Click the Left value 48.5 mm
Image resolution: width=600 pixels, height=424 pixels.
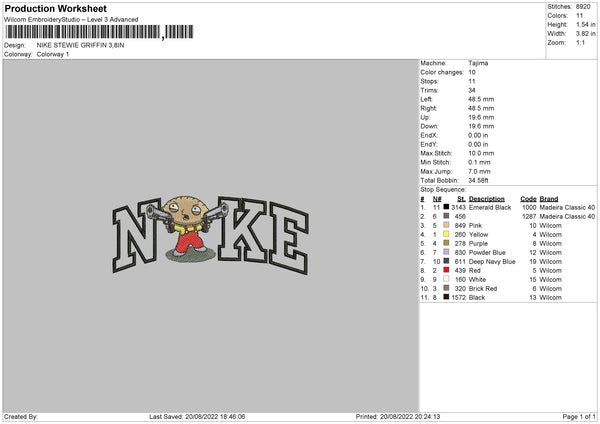point(481,99)
